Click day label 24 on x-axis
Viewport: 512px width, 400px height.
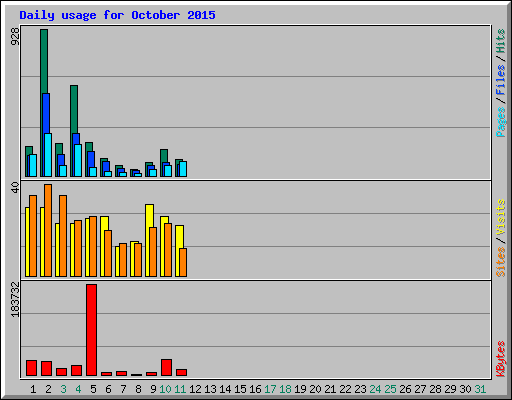point(375,389)
